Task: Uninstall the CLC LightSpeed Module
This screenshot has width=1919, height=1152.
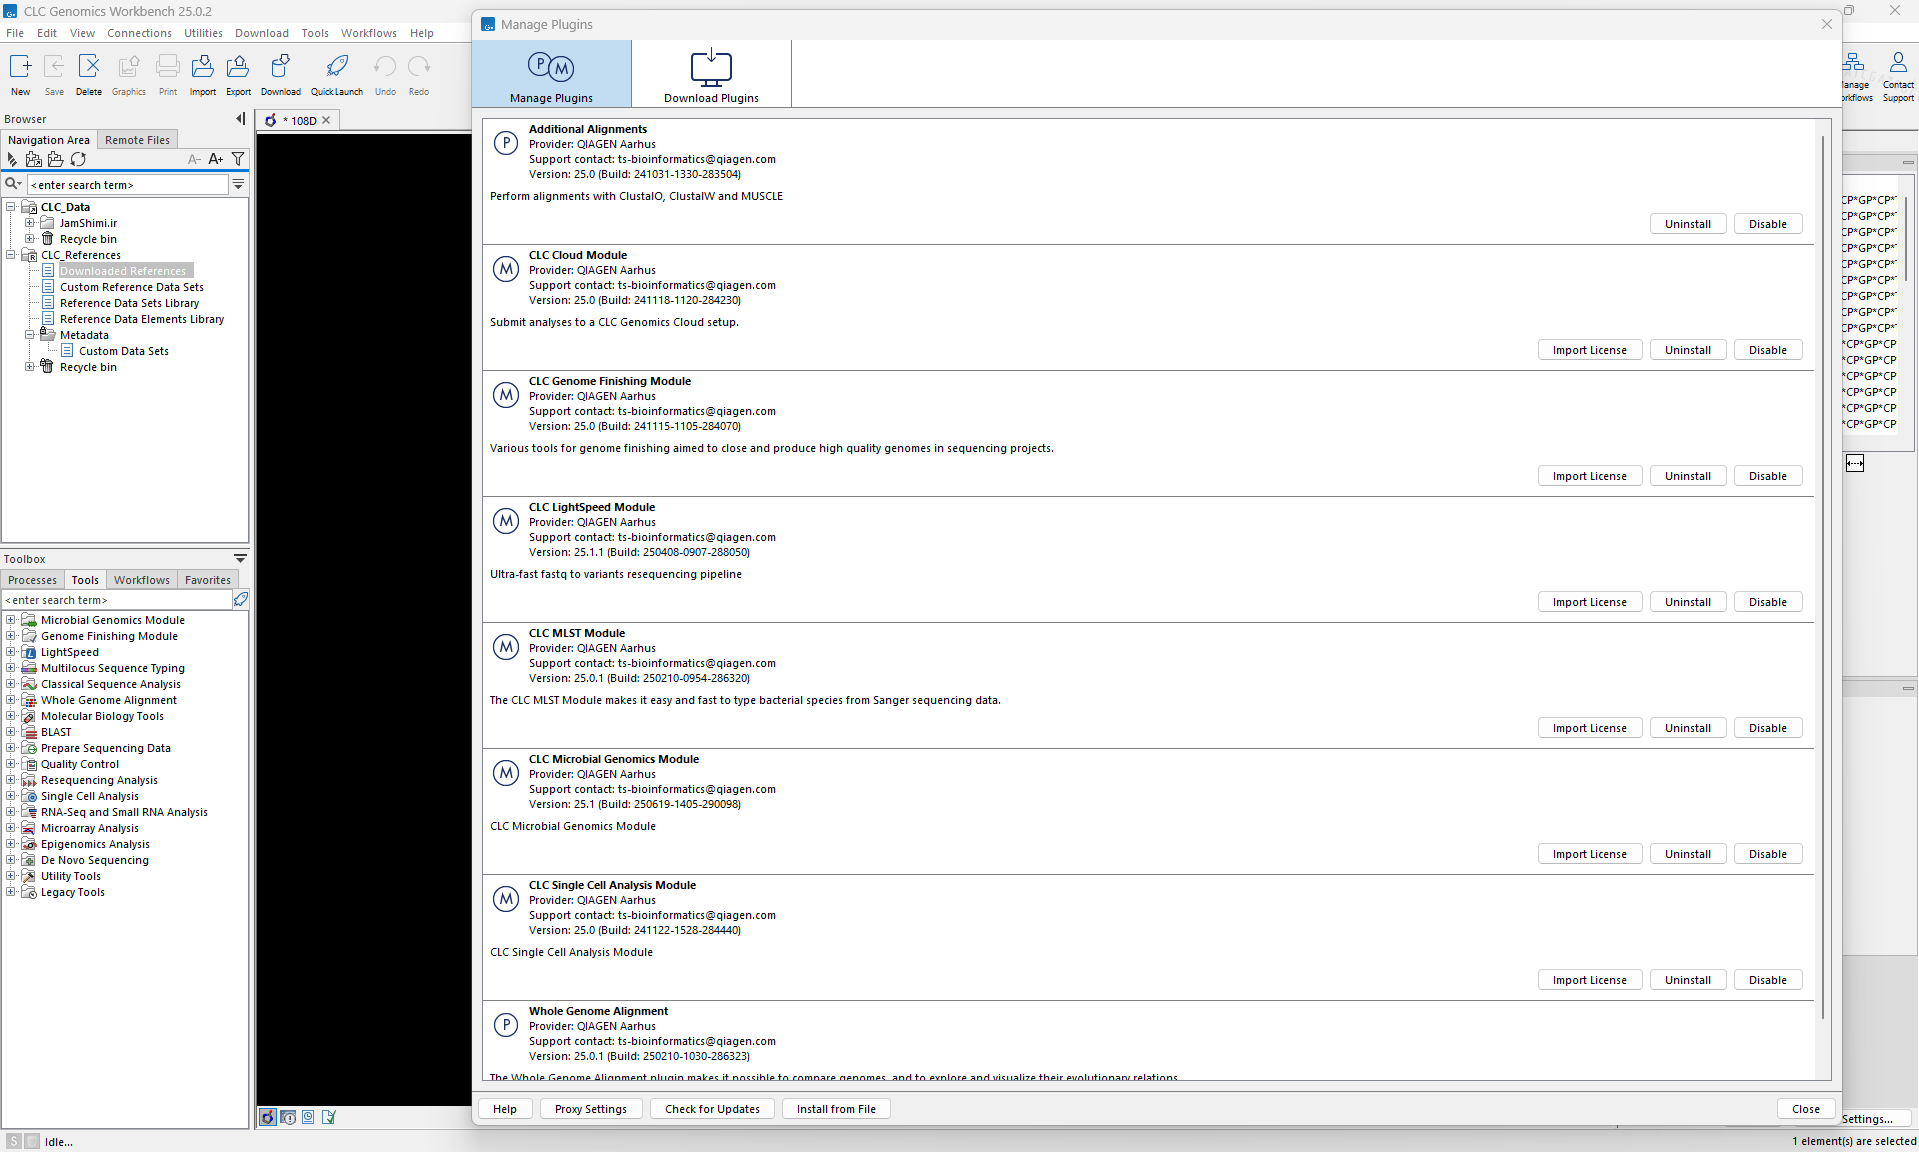Action: click(1688, 602)
